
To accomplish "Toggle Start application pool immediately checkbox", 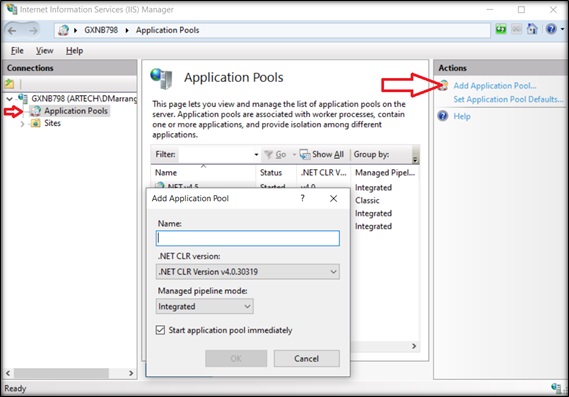I will click(160, 330).
